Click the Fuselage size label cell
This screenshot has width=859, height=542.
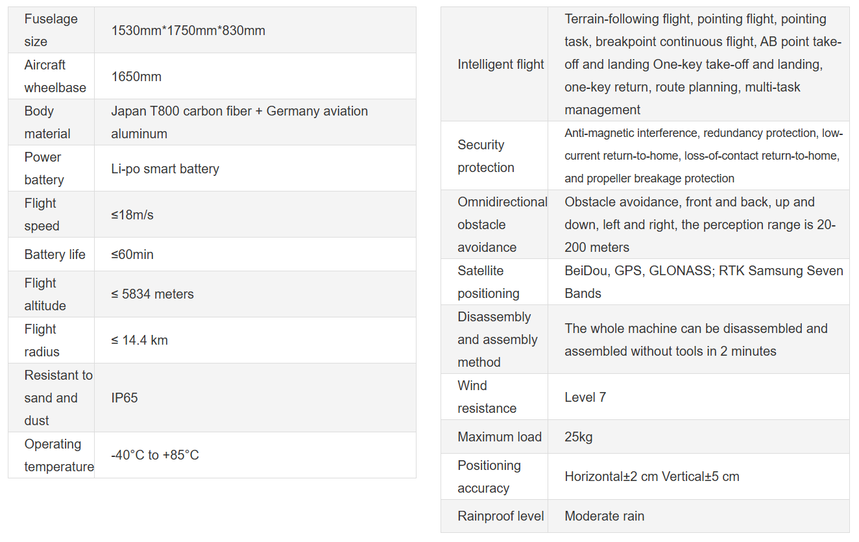click(x=51, y=30)
